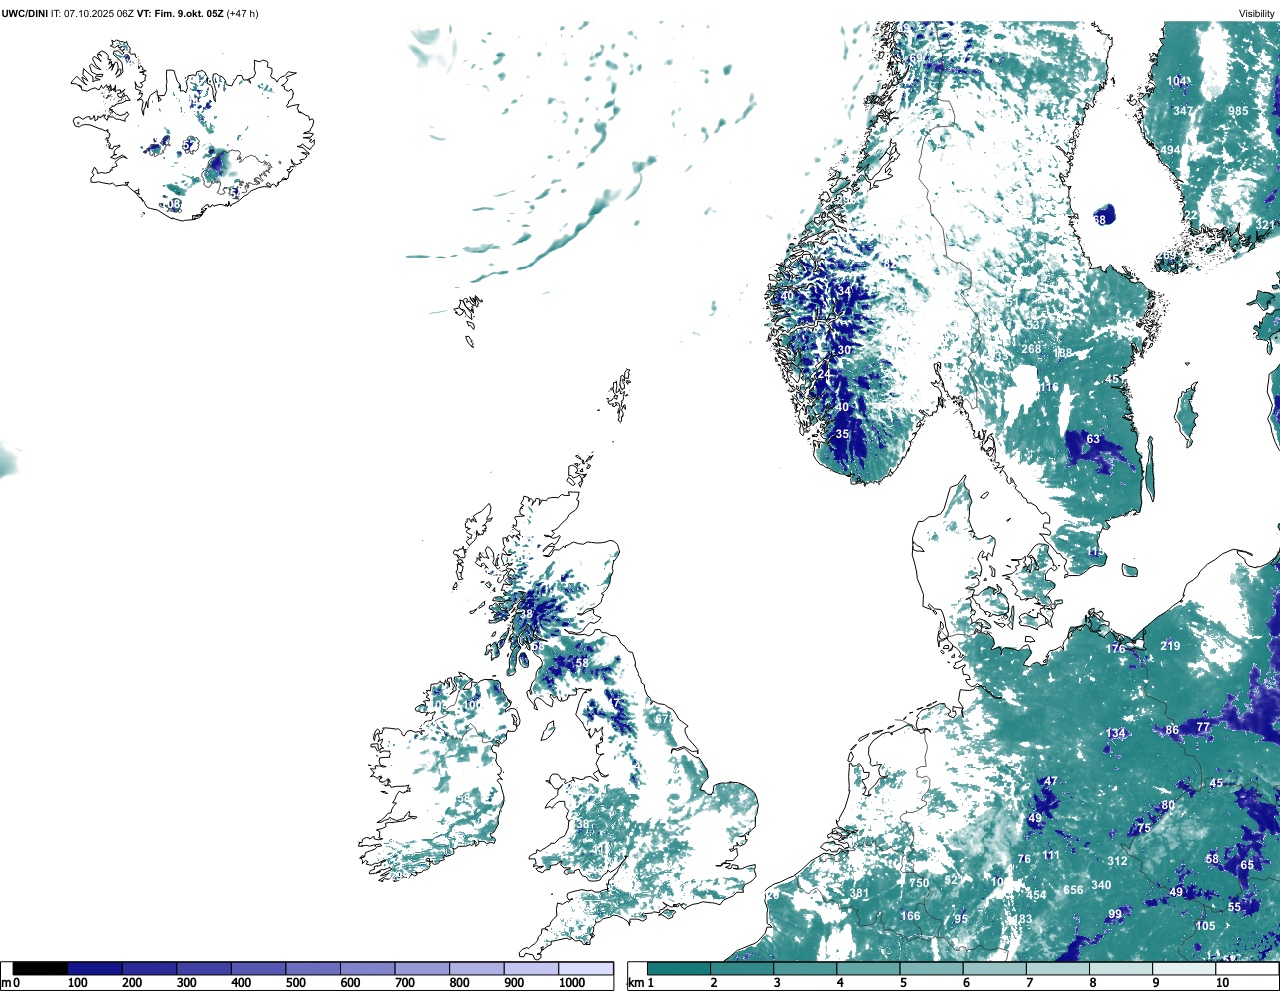The height and width of the screenshot is (991, 1280).
Task: Click the 900–1000 m pale lavender swatch
Action: (x=531, y=968)
